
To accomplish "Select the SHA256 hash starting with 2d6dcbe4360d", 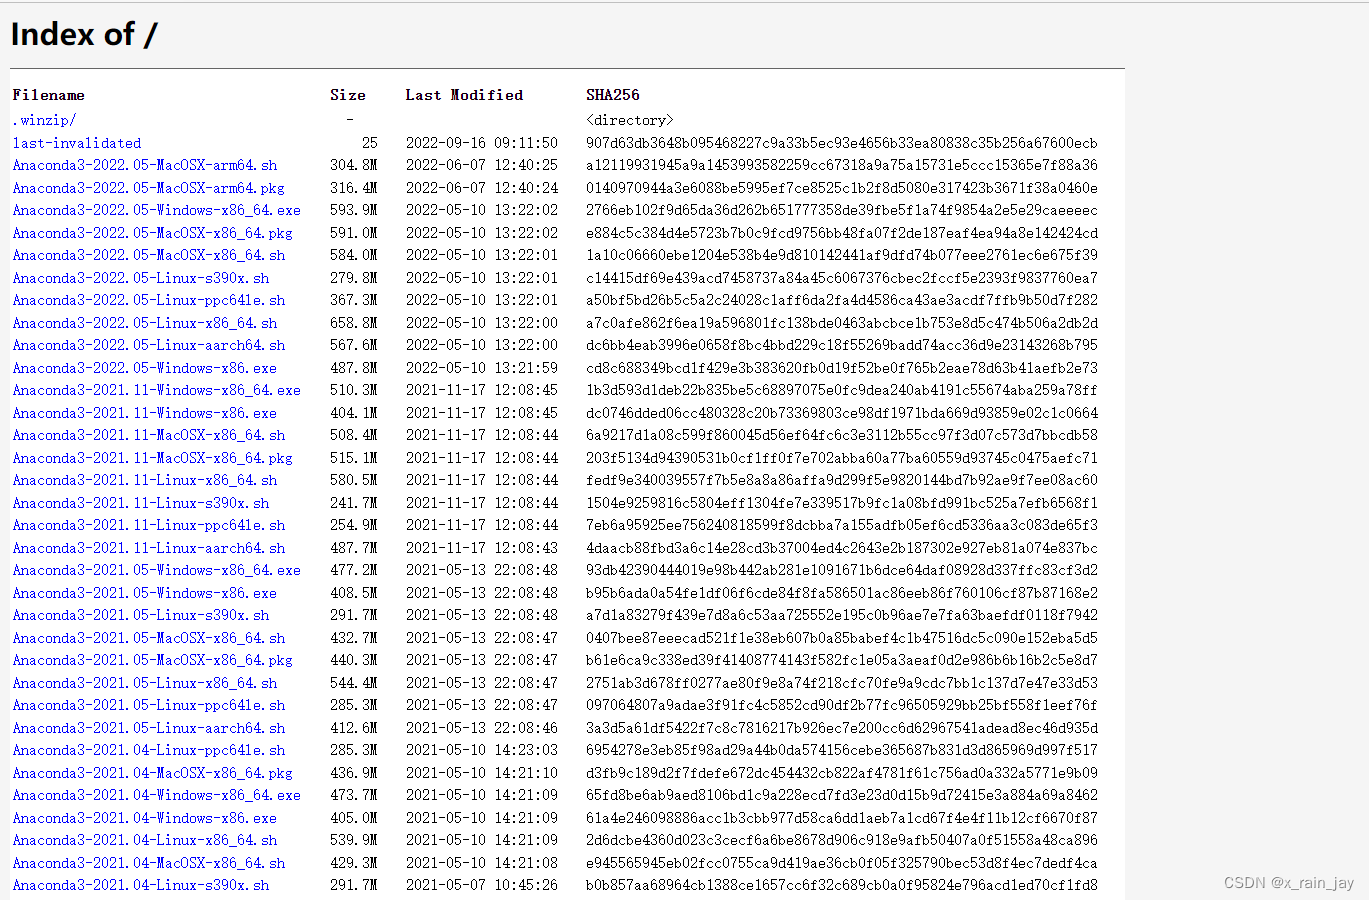I will [x=842, y=840].
